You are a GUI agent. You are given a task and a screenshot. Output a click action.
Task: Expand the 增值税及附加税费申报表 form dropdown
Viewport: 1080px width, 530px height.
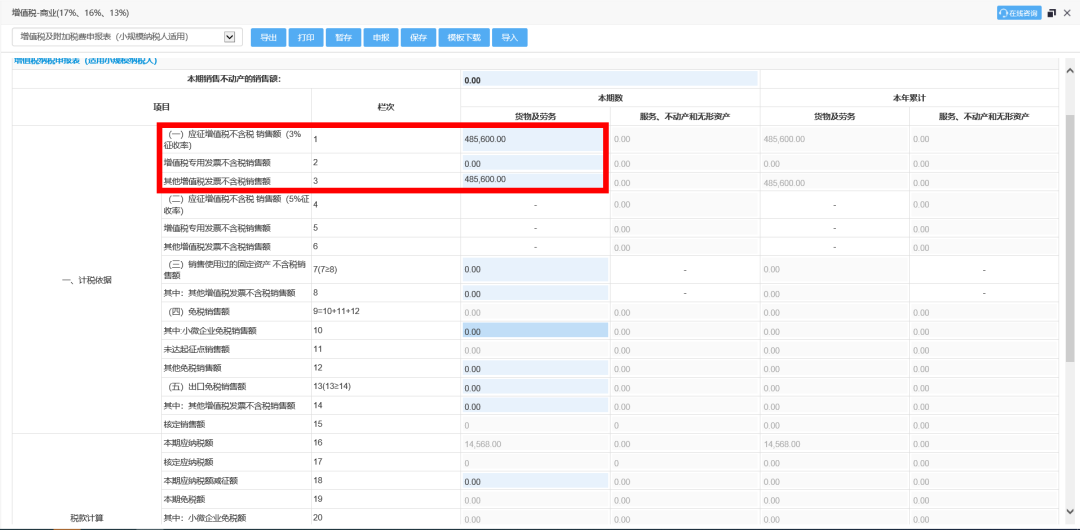coord(230,37)
